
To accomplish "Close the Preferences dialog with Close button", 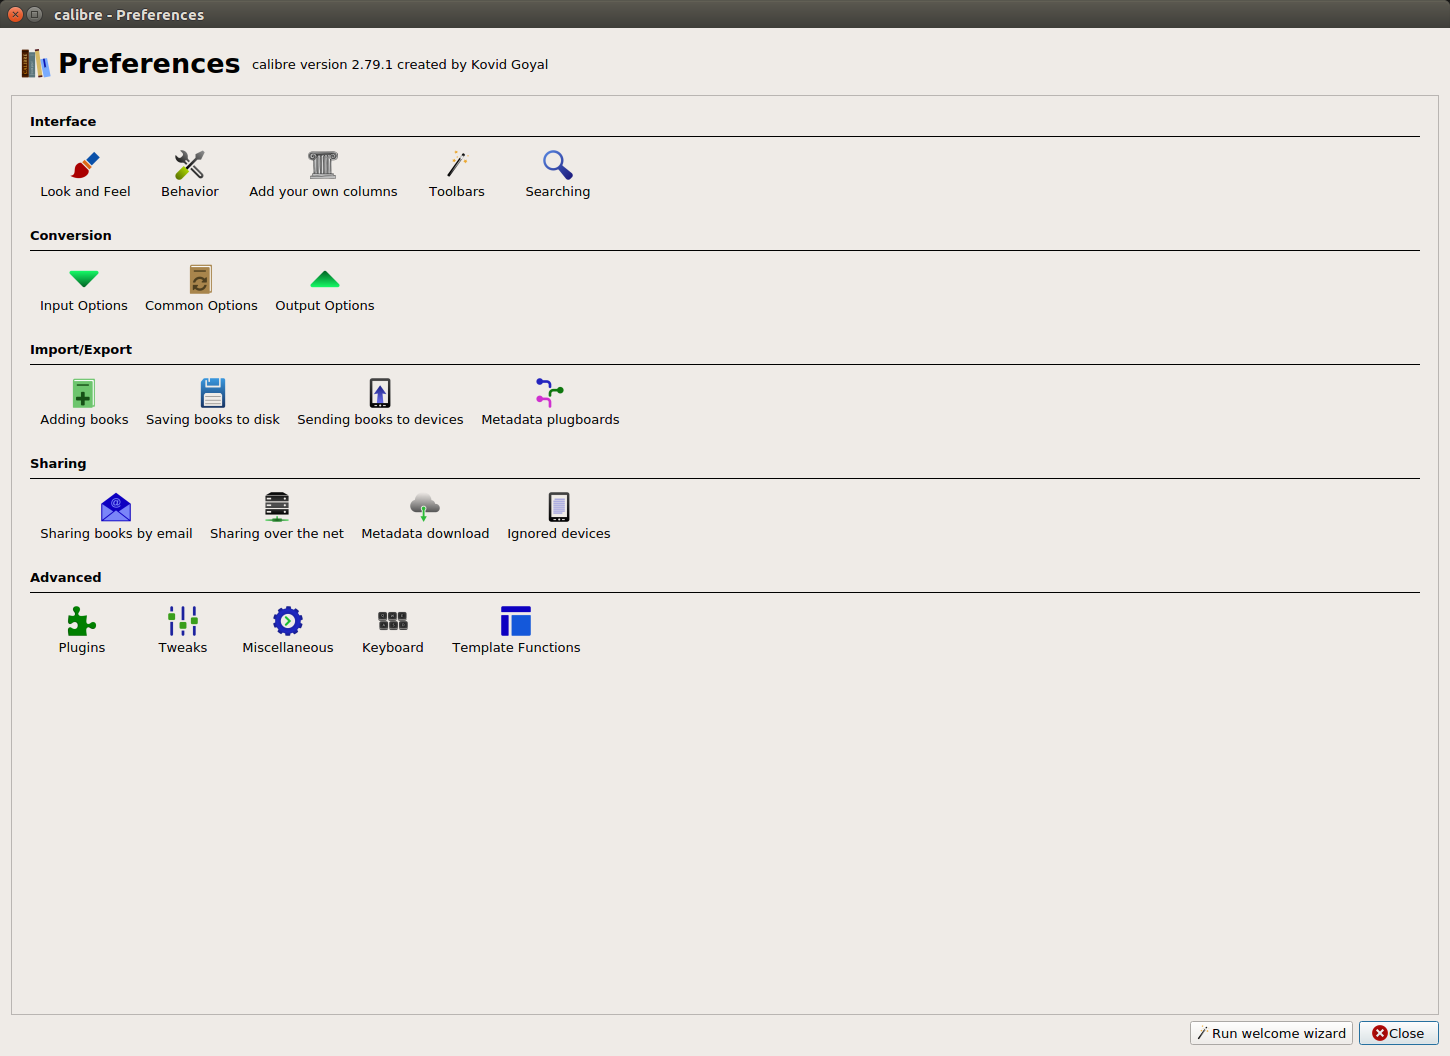I will [1398, 1033].
